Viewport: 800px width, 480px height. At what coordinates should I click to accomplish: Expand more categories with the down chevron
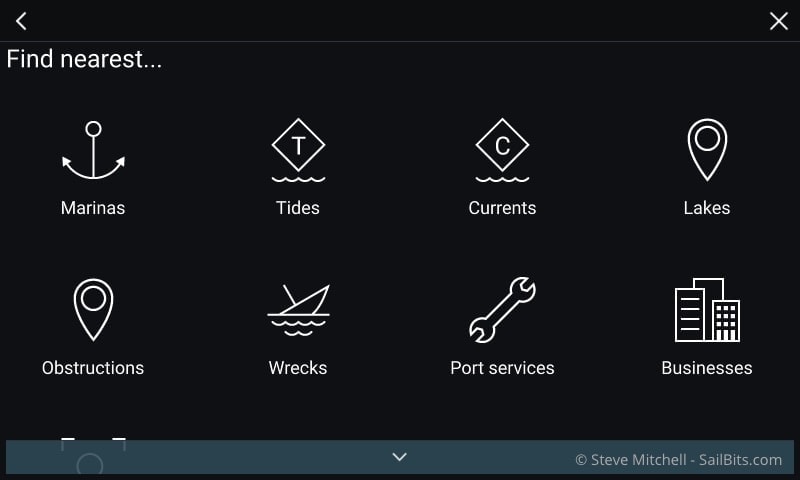399,457
